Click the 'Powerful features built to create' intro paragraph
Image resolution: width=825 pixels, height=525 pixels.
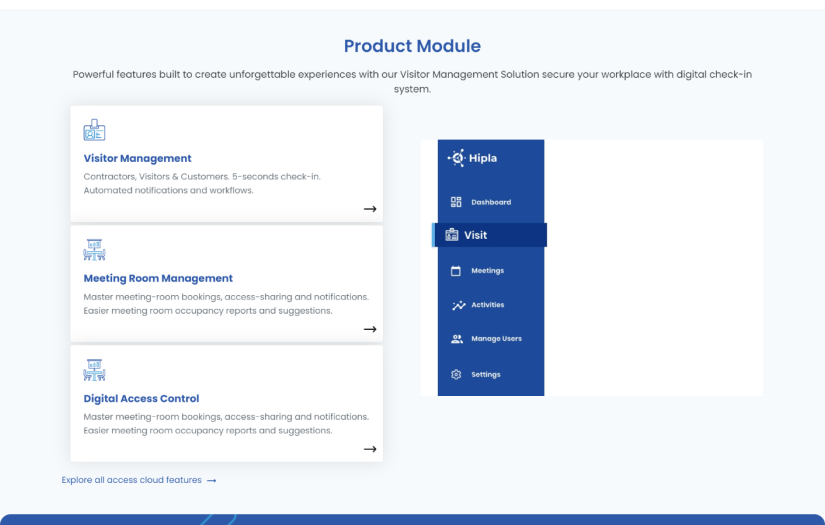pos(412,82)
